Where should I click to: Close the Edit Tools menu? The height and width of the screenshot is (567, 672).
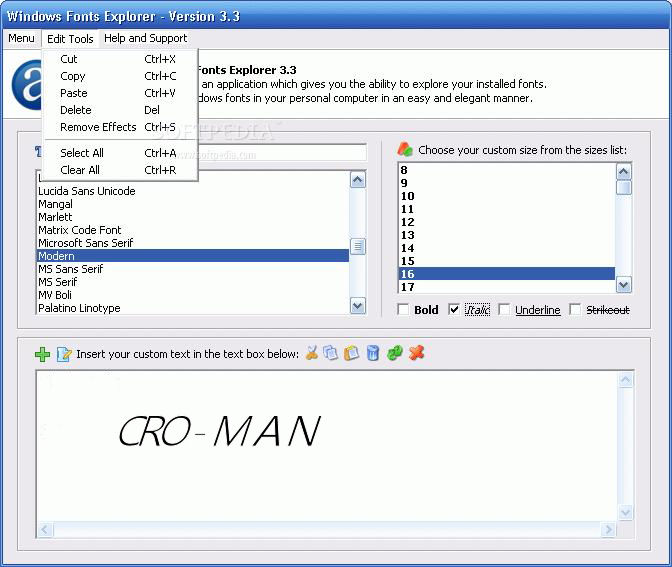[x=70, y=39]
